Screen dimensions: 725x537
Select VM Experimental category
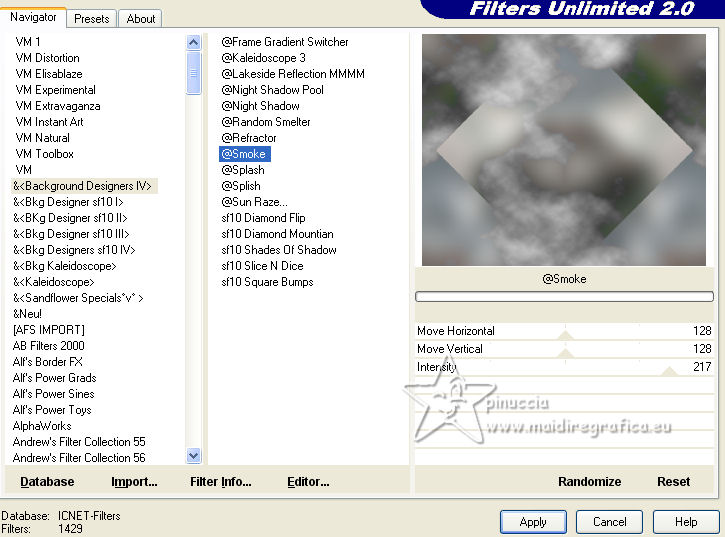[x=55, y=90]
